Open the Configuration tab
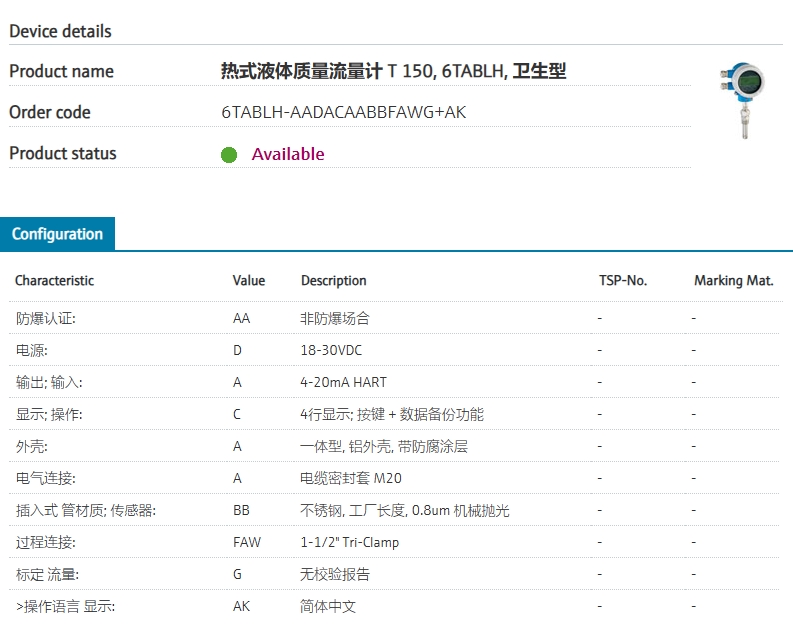Viewport: 793px width, 632px height. (x=57, y=234)
